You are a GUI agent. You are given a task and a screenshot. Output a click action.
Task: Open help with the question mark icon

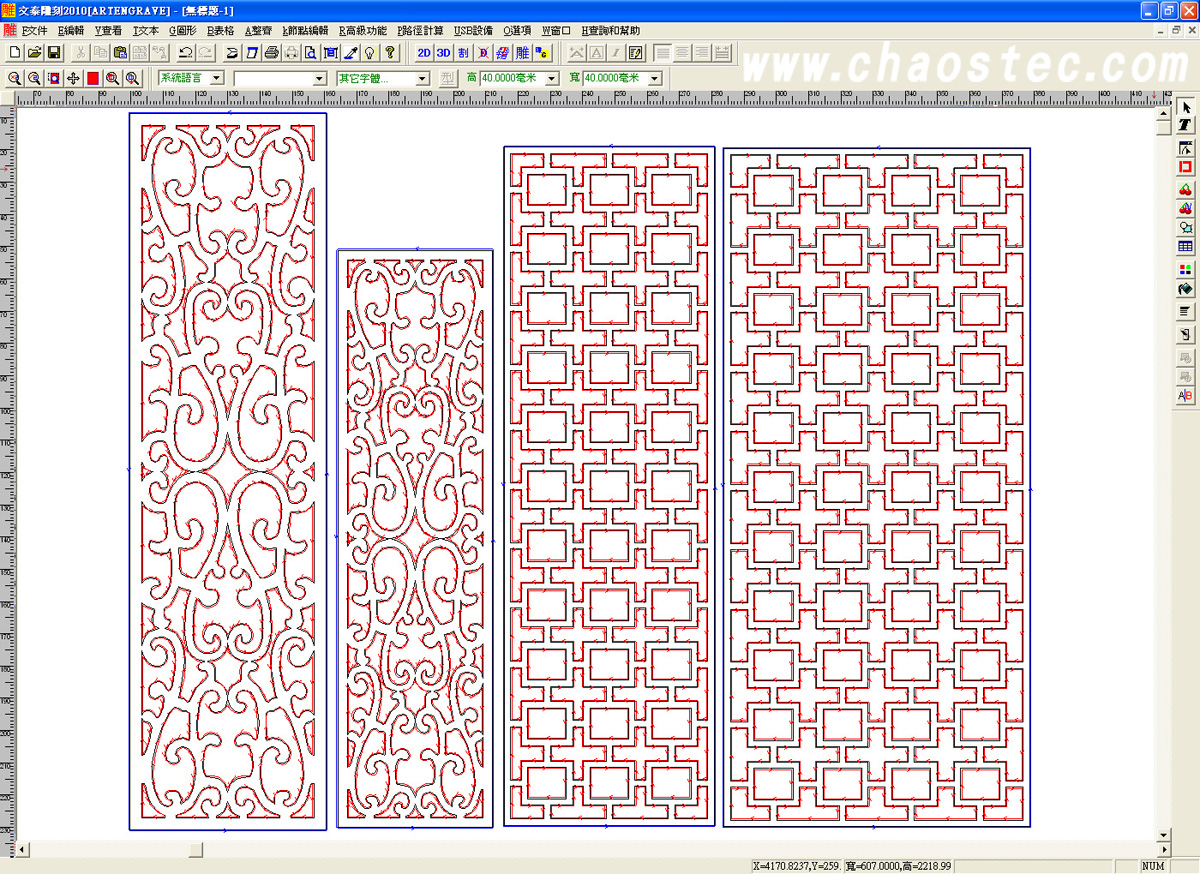[390, 52]
